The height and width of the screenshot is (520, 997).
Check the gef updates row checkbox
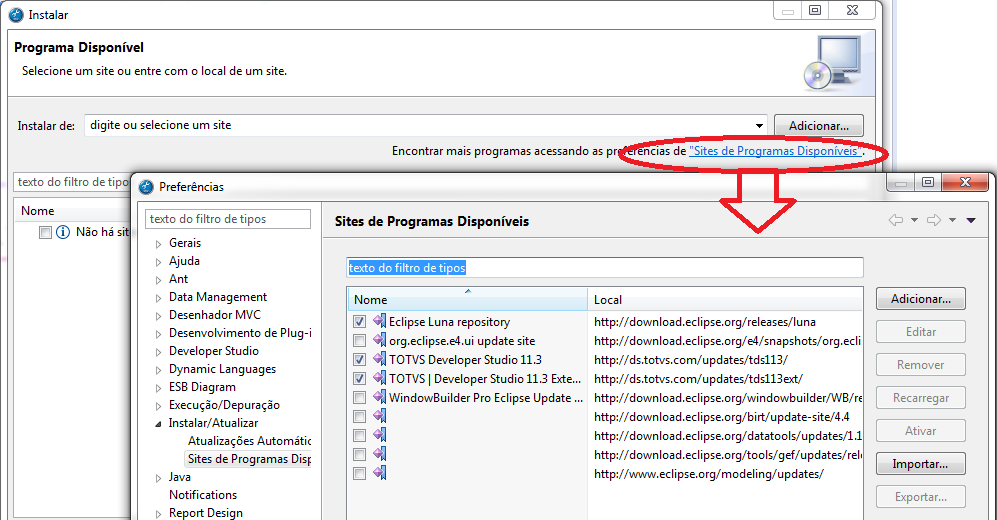point(359,455)
